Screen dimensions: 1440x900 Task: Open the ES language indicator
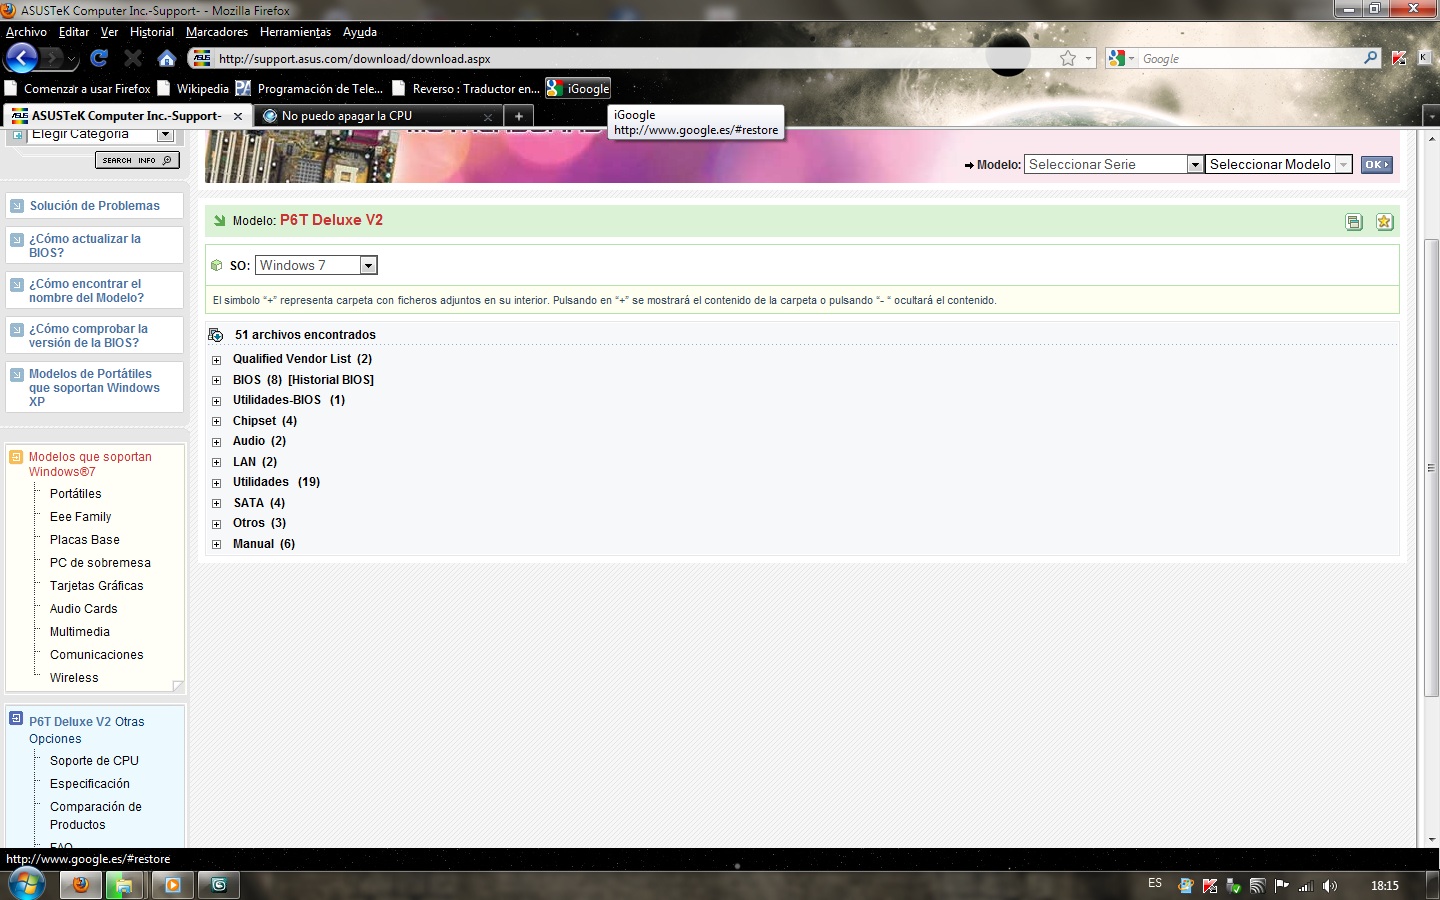[1155, 884]
